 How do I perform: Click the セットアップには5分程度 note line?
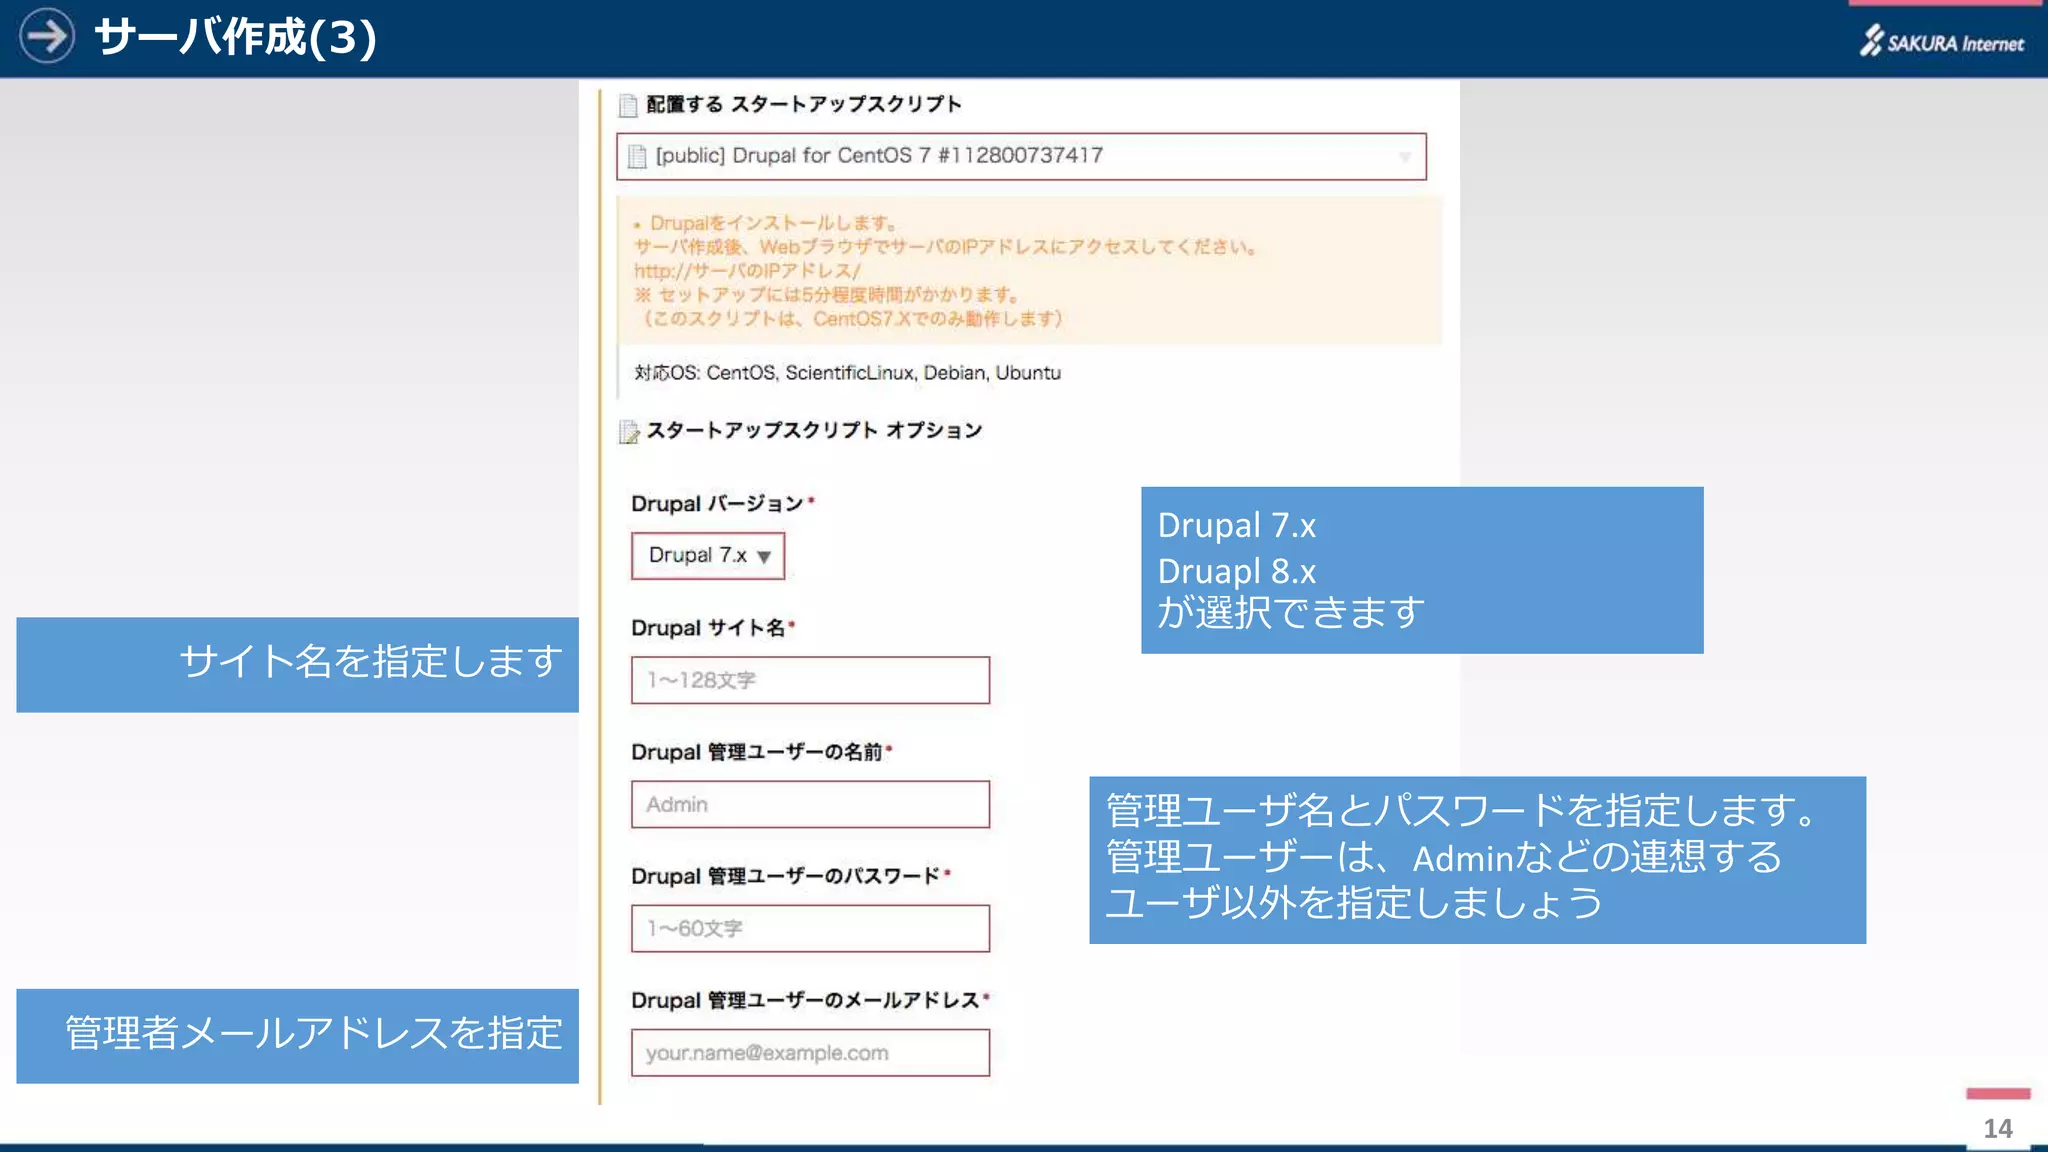[826, 294]
